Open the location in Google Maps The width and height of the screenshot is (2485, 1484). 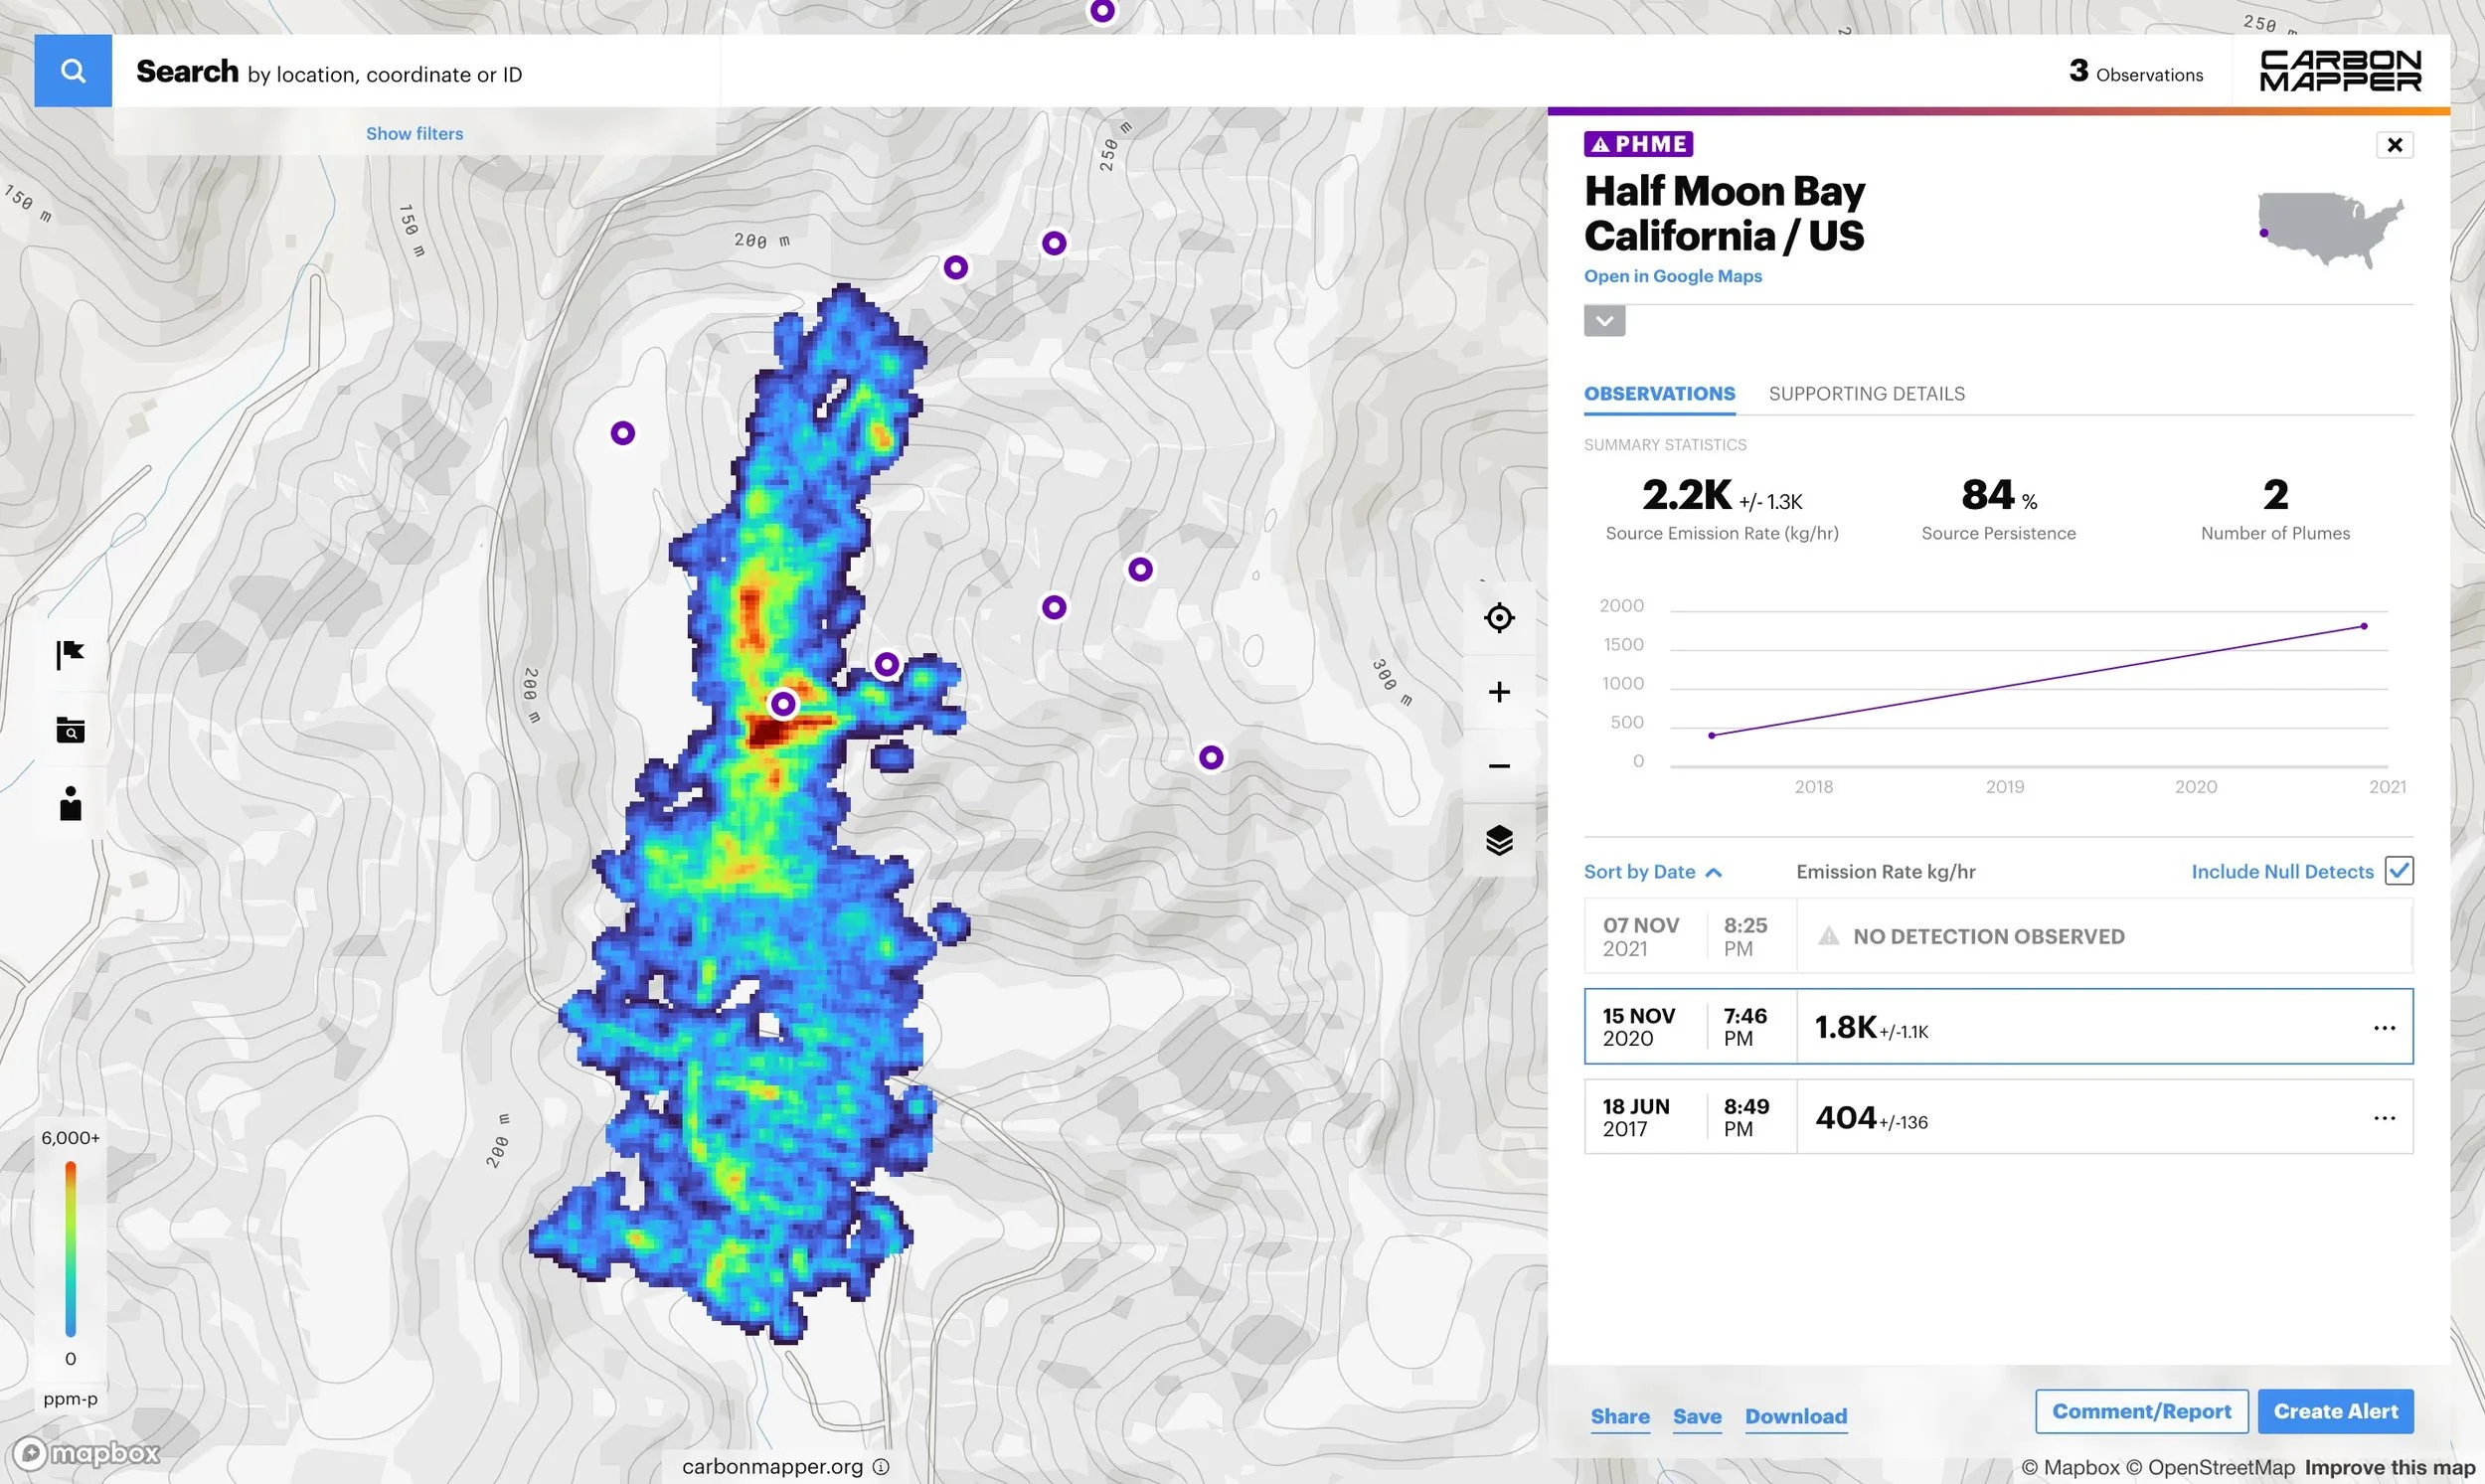coord(1672,276)
